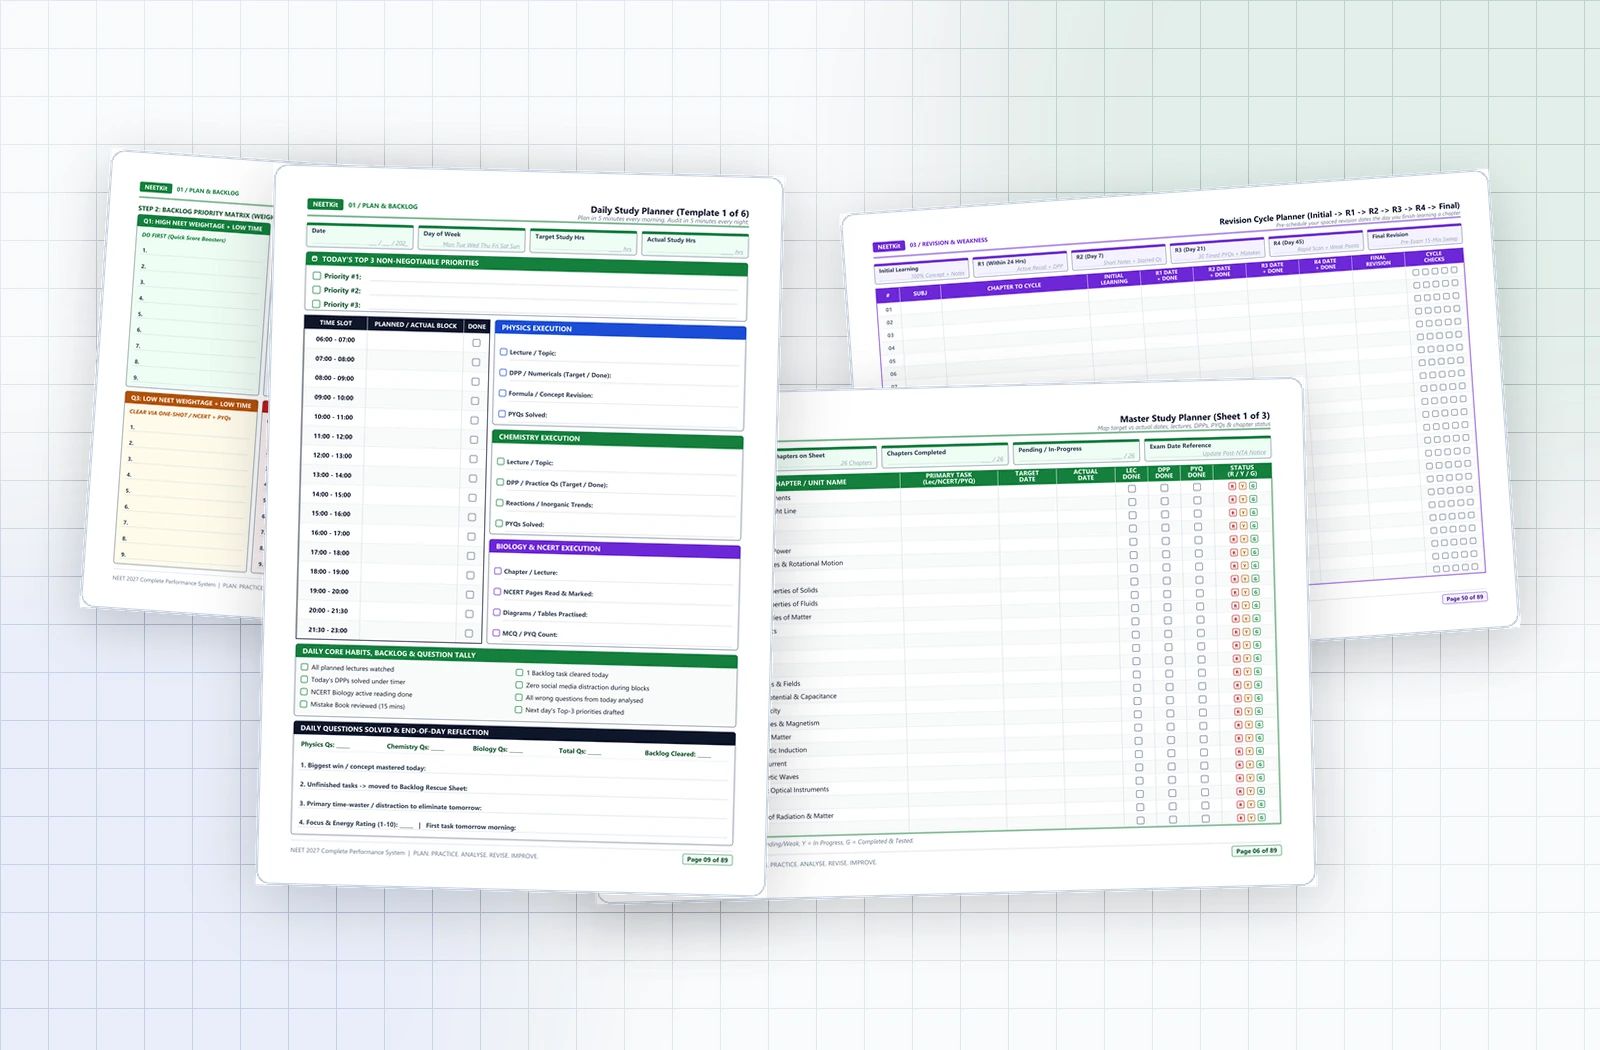Tick the Priority #1 checkbox

(317, 276)
